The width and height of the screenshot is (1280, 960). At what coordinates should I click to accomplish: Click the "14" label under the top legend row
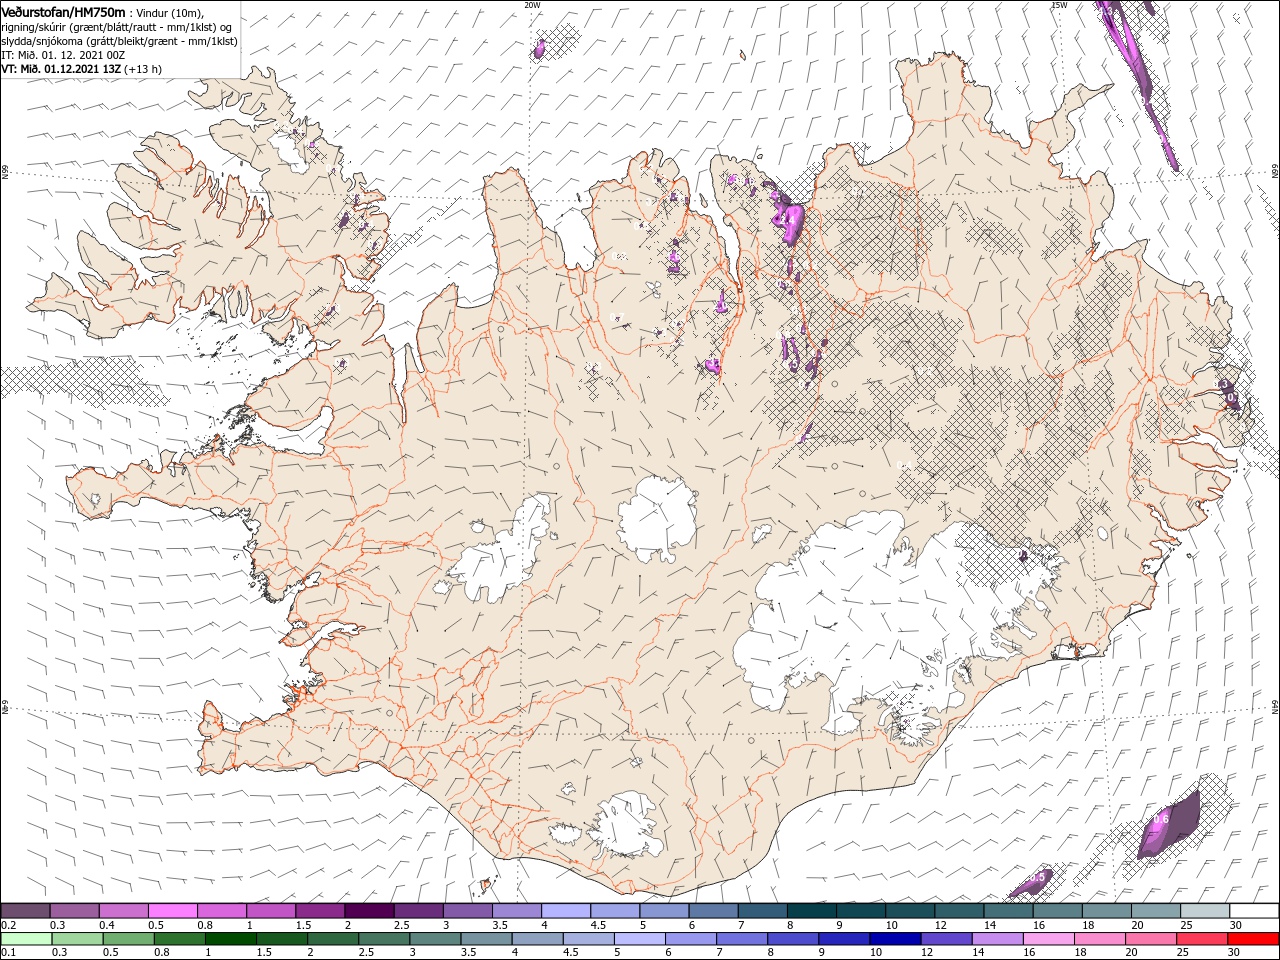(990, 925)
